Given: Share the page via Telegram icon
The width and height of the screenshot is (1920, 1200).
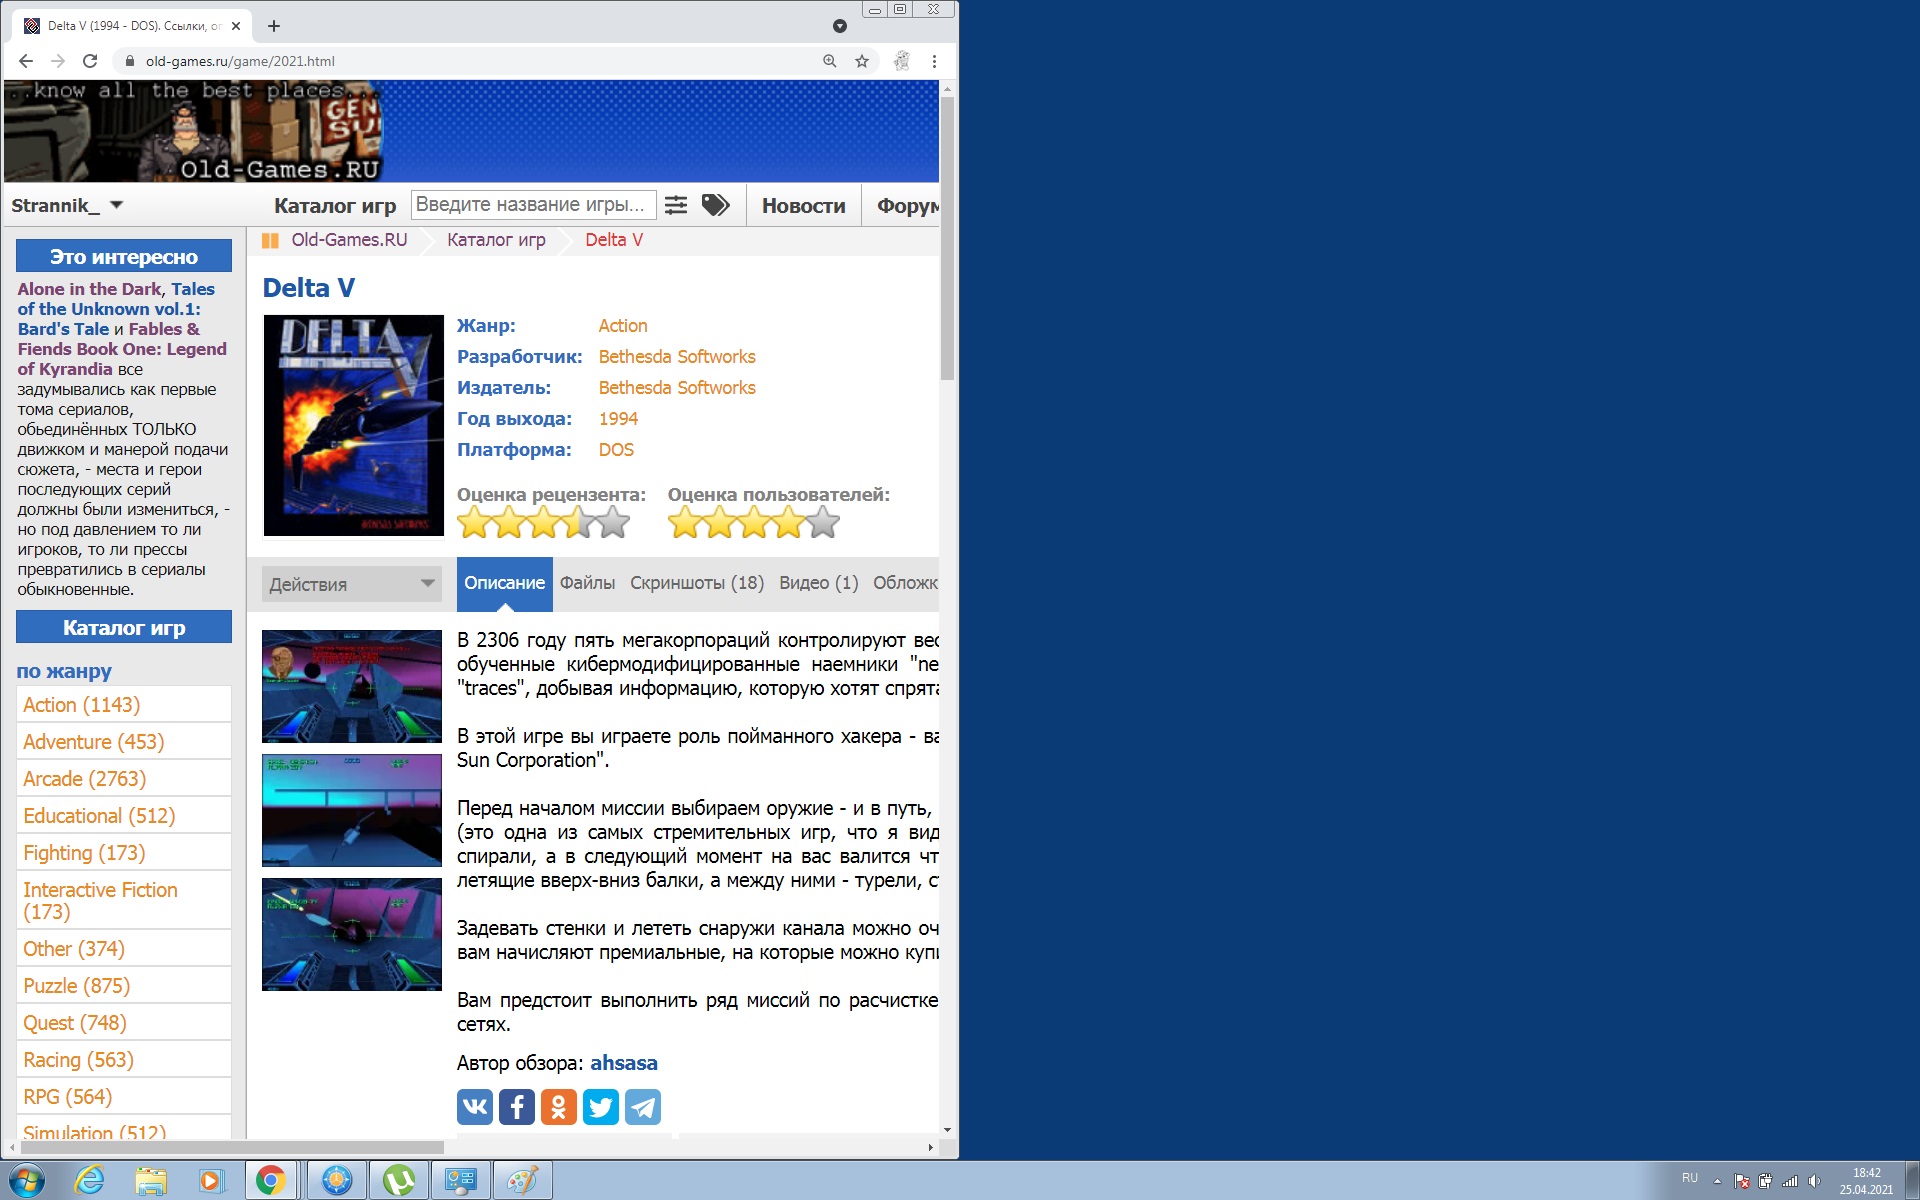Looking at the screenshot, I should pyautogui.click(x=642, y=1107).
